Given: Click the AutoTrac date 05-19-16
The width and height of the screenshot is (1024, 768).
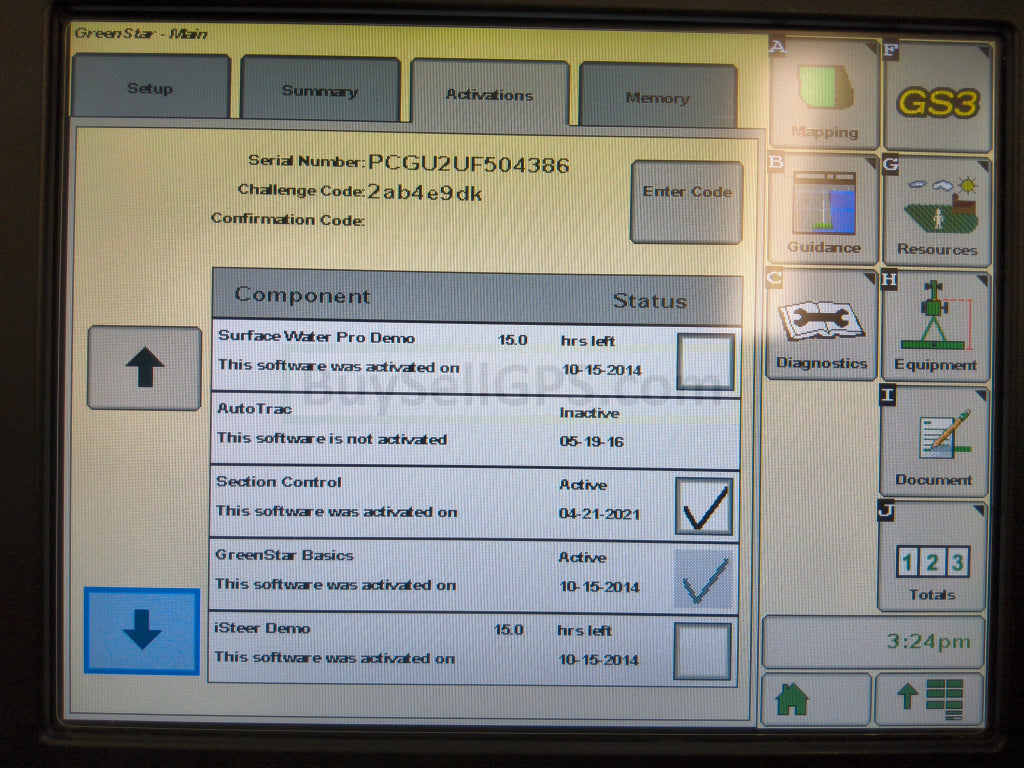Looking at the screenshot, I should click(591, 441).
